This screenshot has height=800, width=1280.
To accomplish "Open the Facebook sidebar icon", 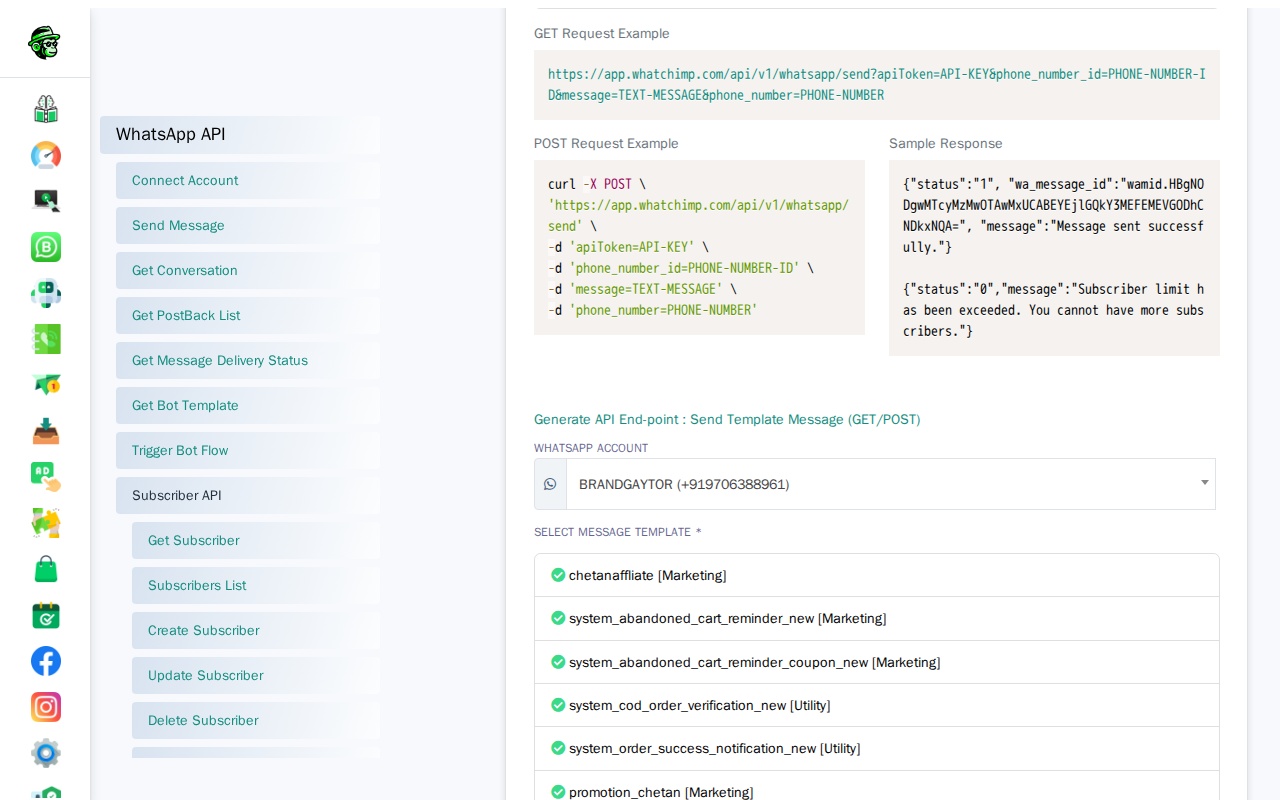I will pos(46,661).
